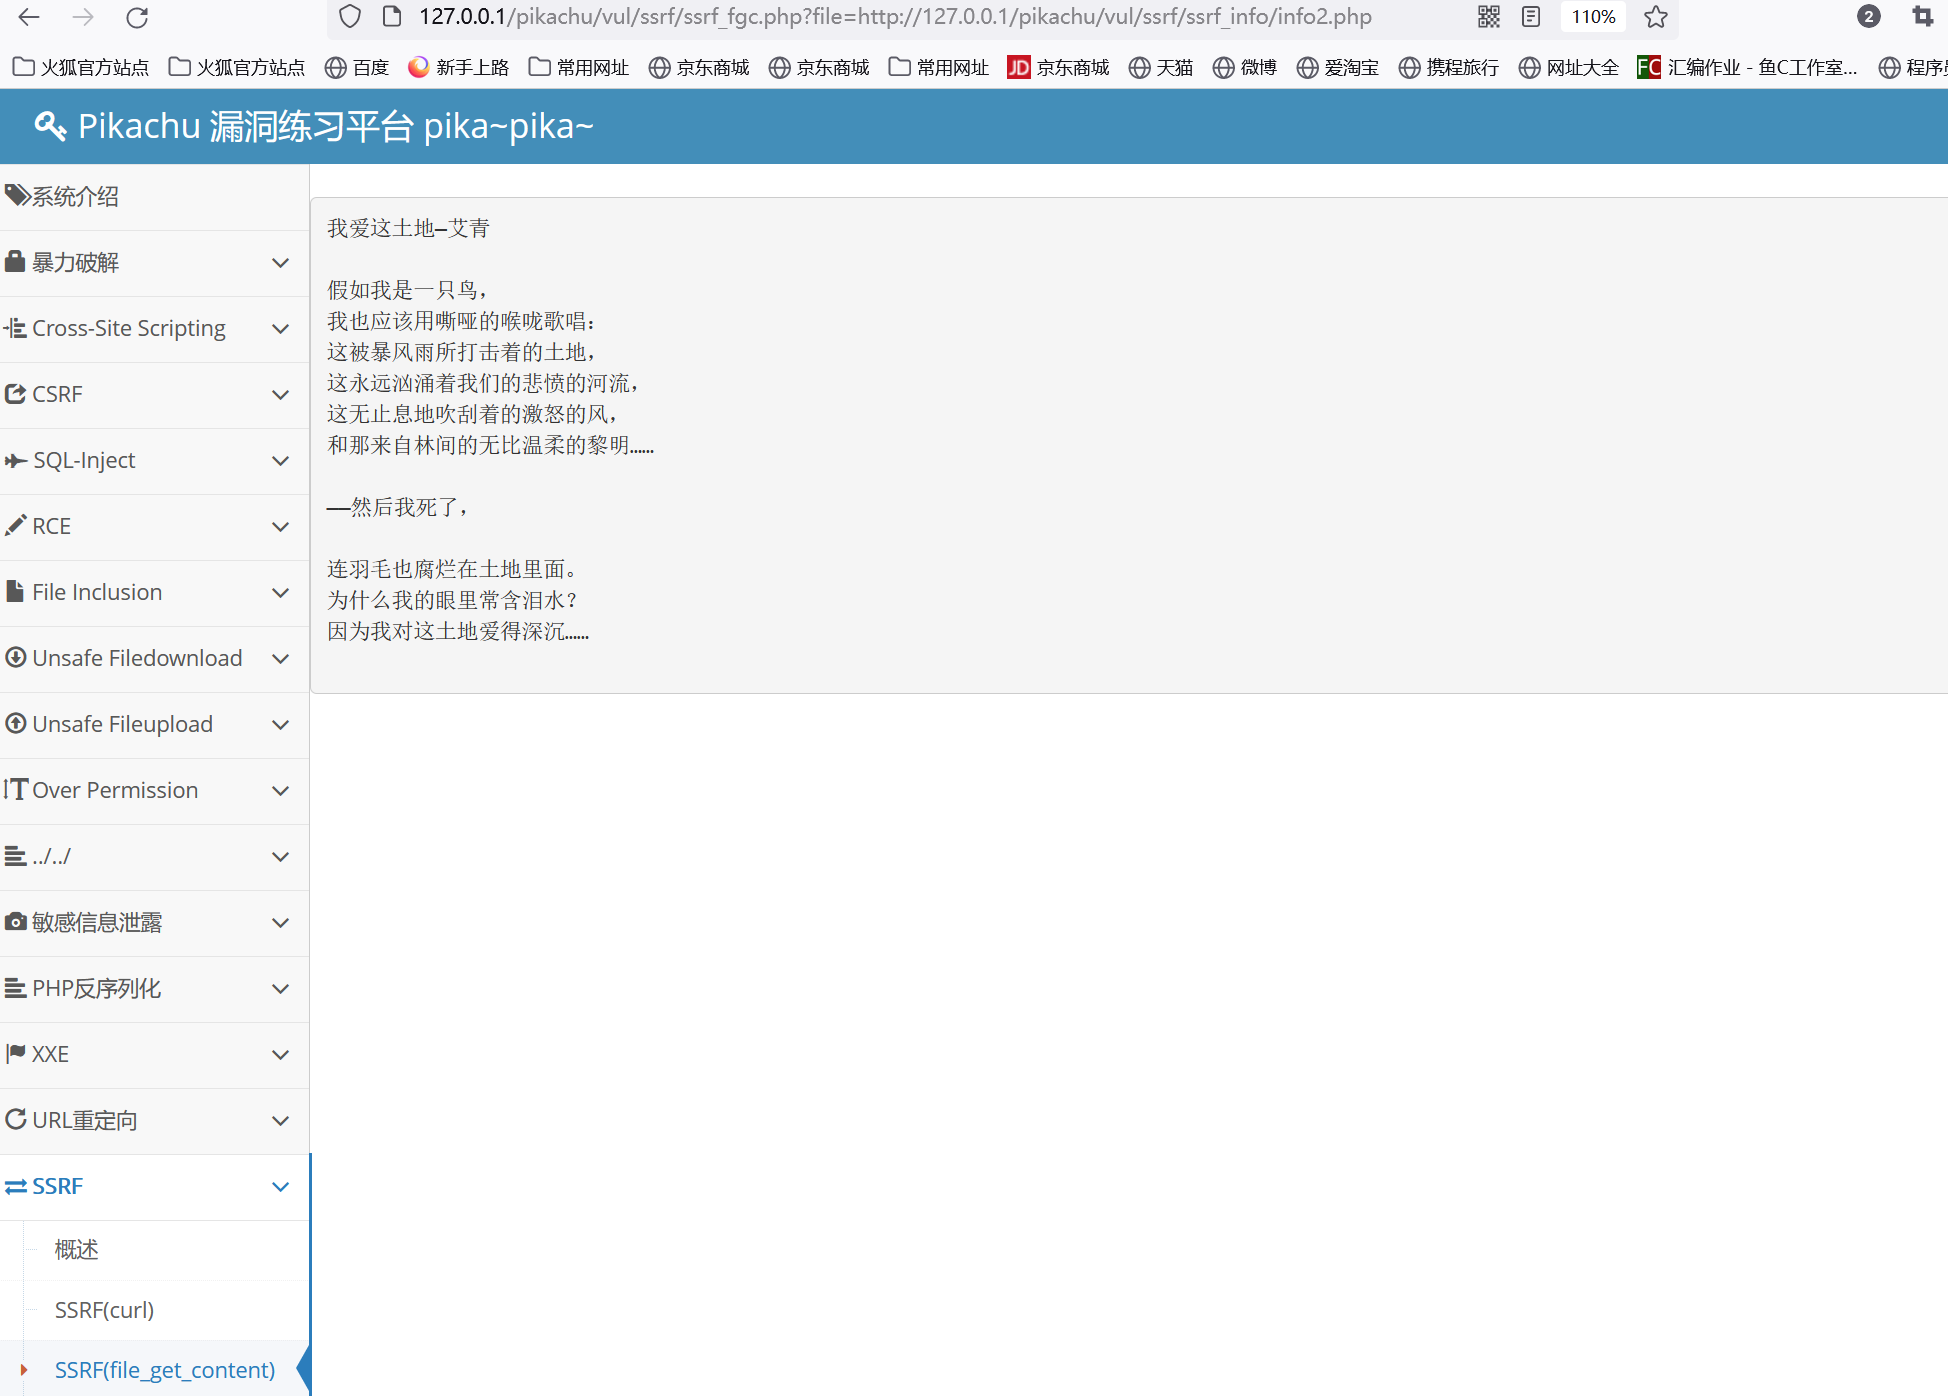
Task: Open the SSRF 概述 submenu item
Action: pos(76,1250)
